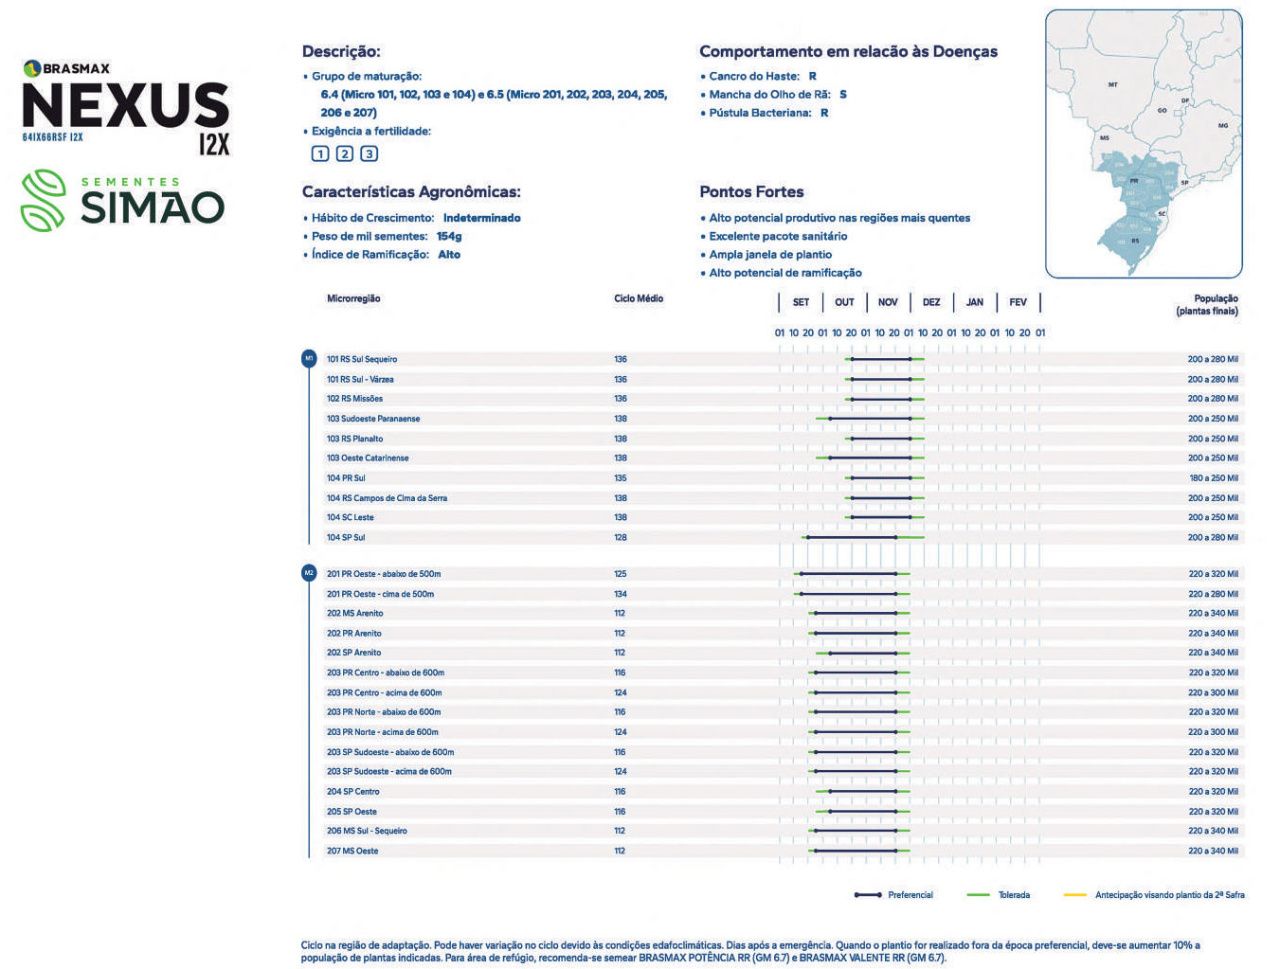1280x969 pixels.
Task: Click the Microrregião column header
Action: tap(353, 299)
